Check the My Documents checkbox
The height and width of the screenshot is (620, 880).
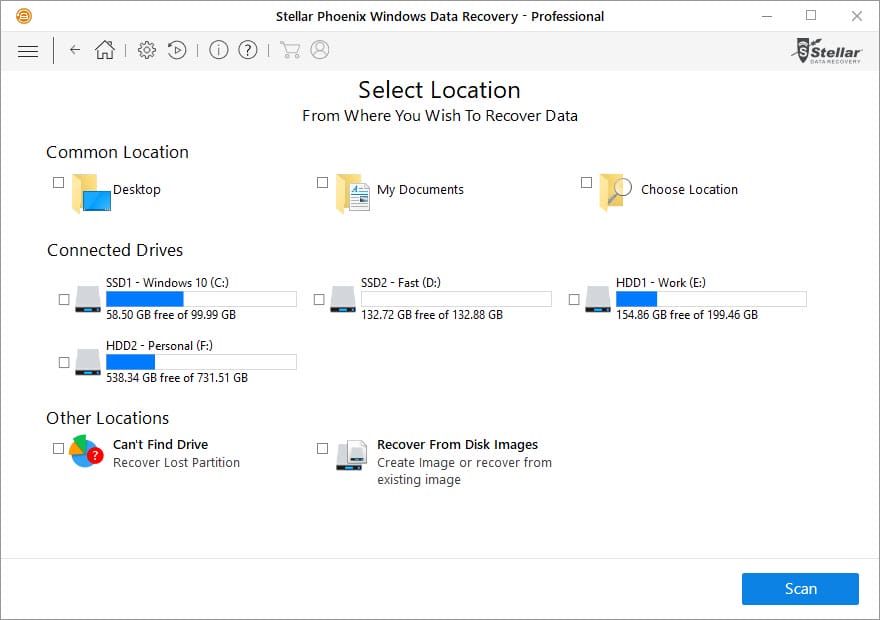coord(322,183)
